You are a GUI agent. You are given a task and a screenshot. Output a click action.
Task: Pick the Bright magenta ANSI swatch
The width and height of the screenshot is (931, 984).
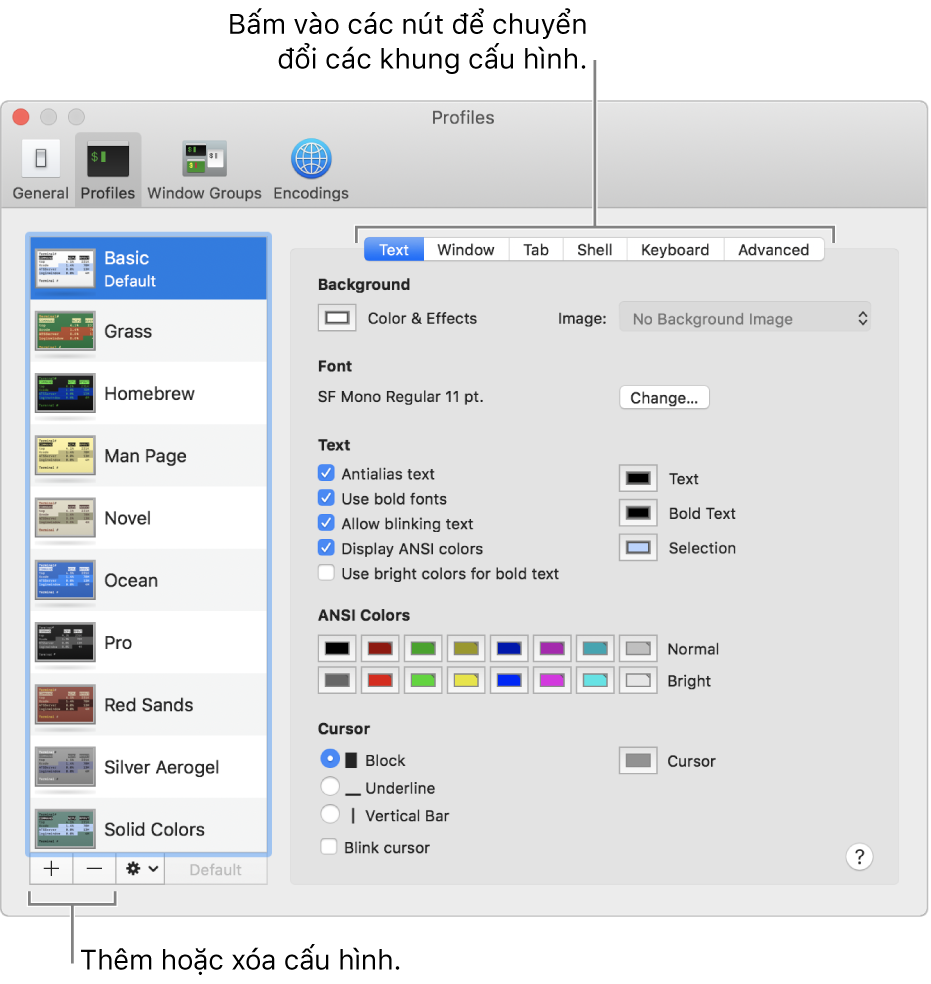(552, 680)
